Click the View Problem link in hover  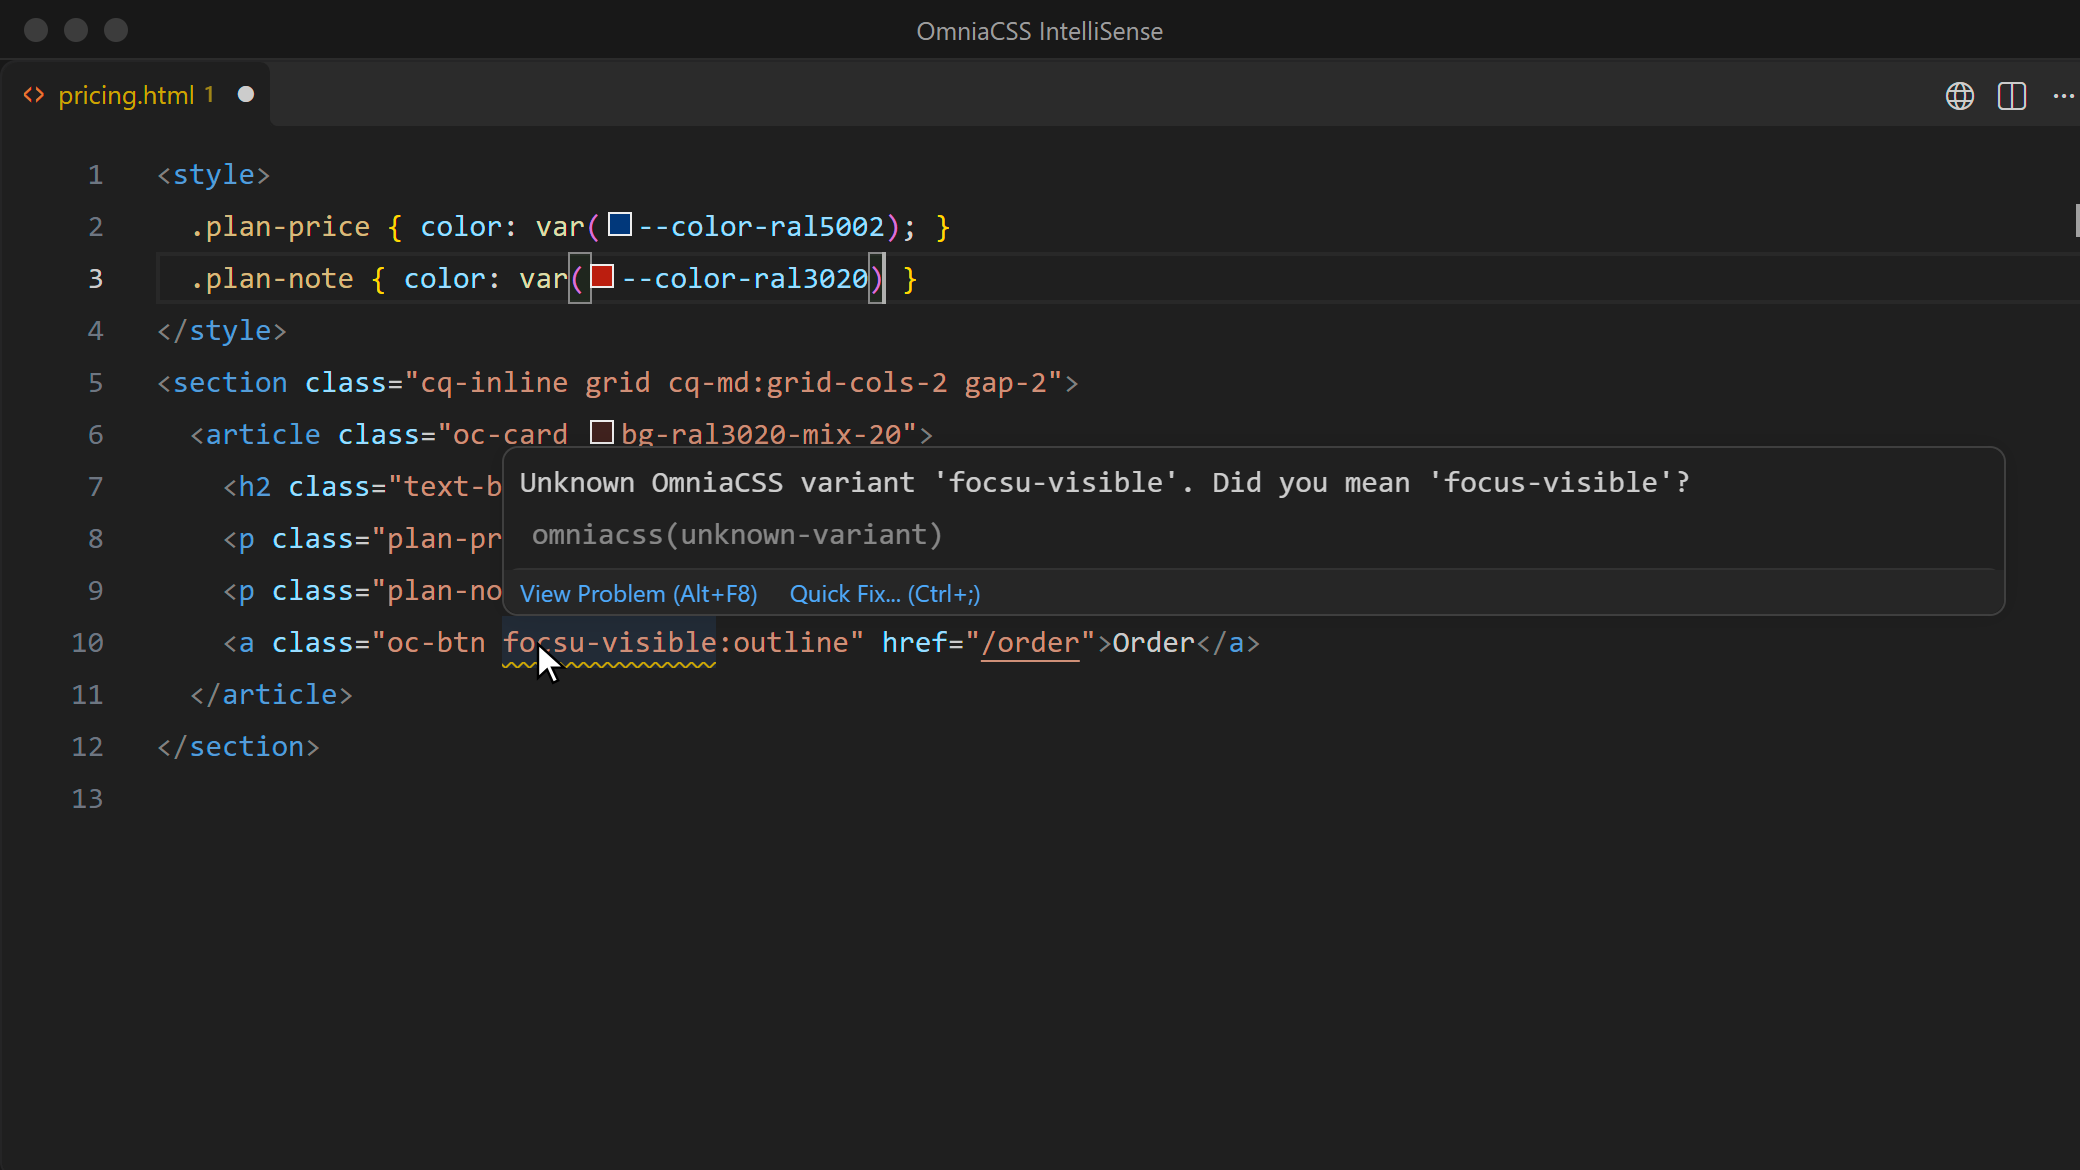tap(638, 594)
